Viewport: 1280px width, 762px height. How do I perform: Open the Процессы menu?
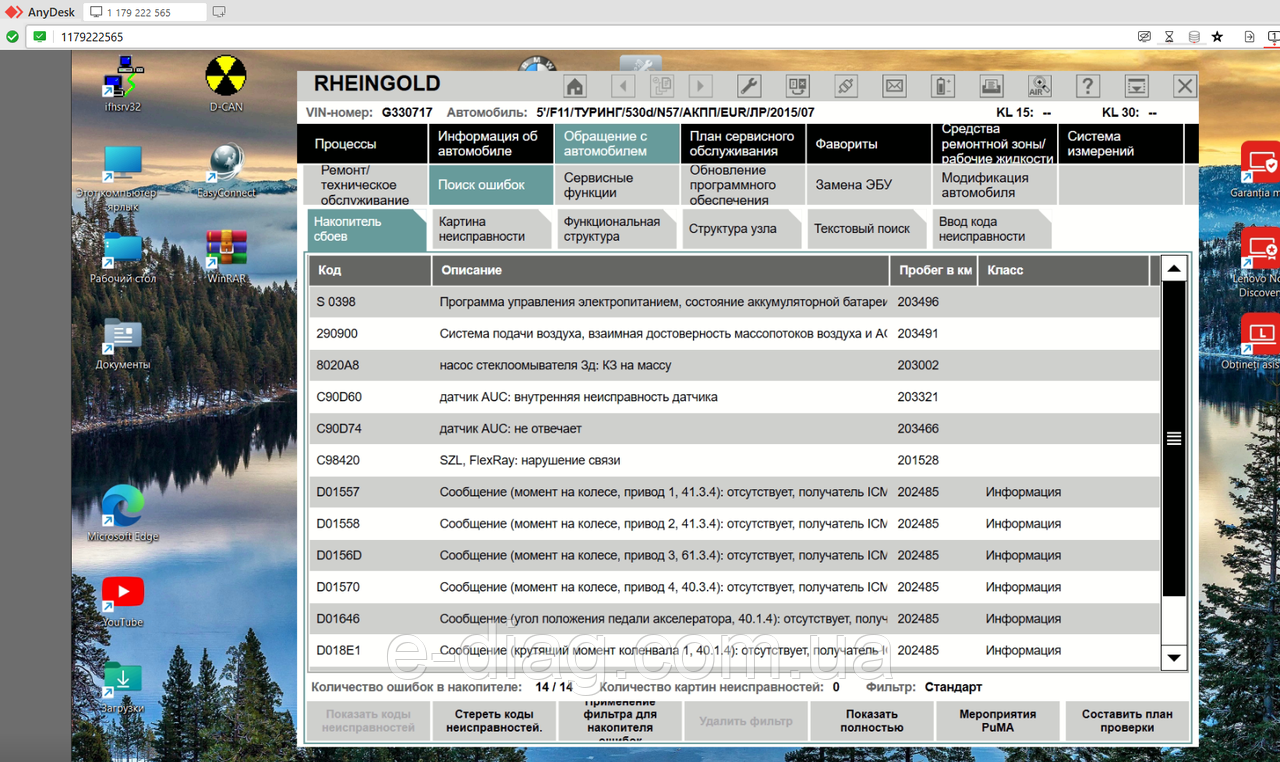363,144
